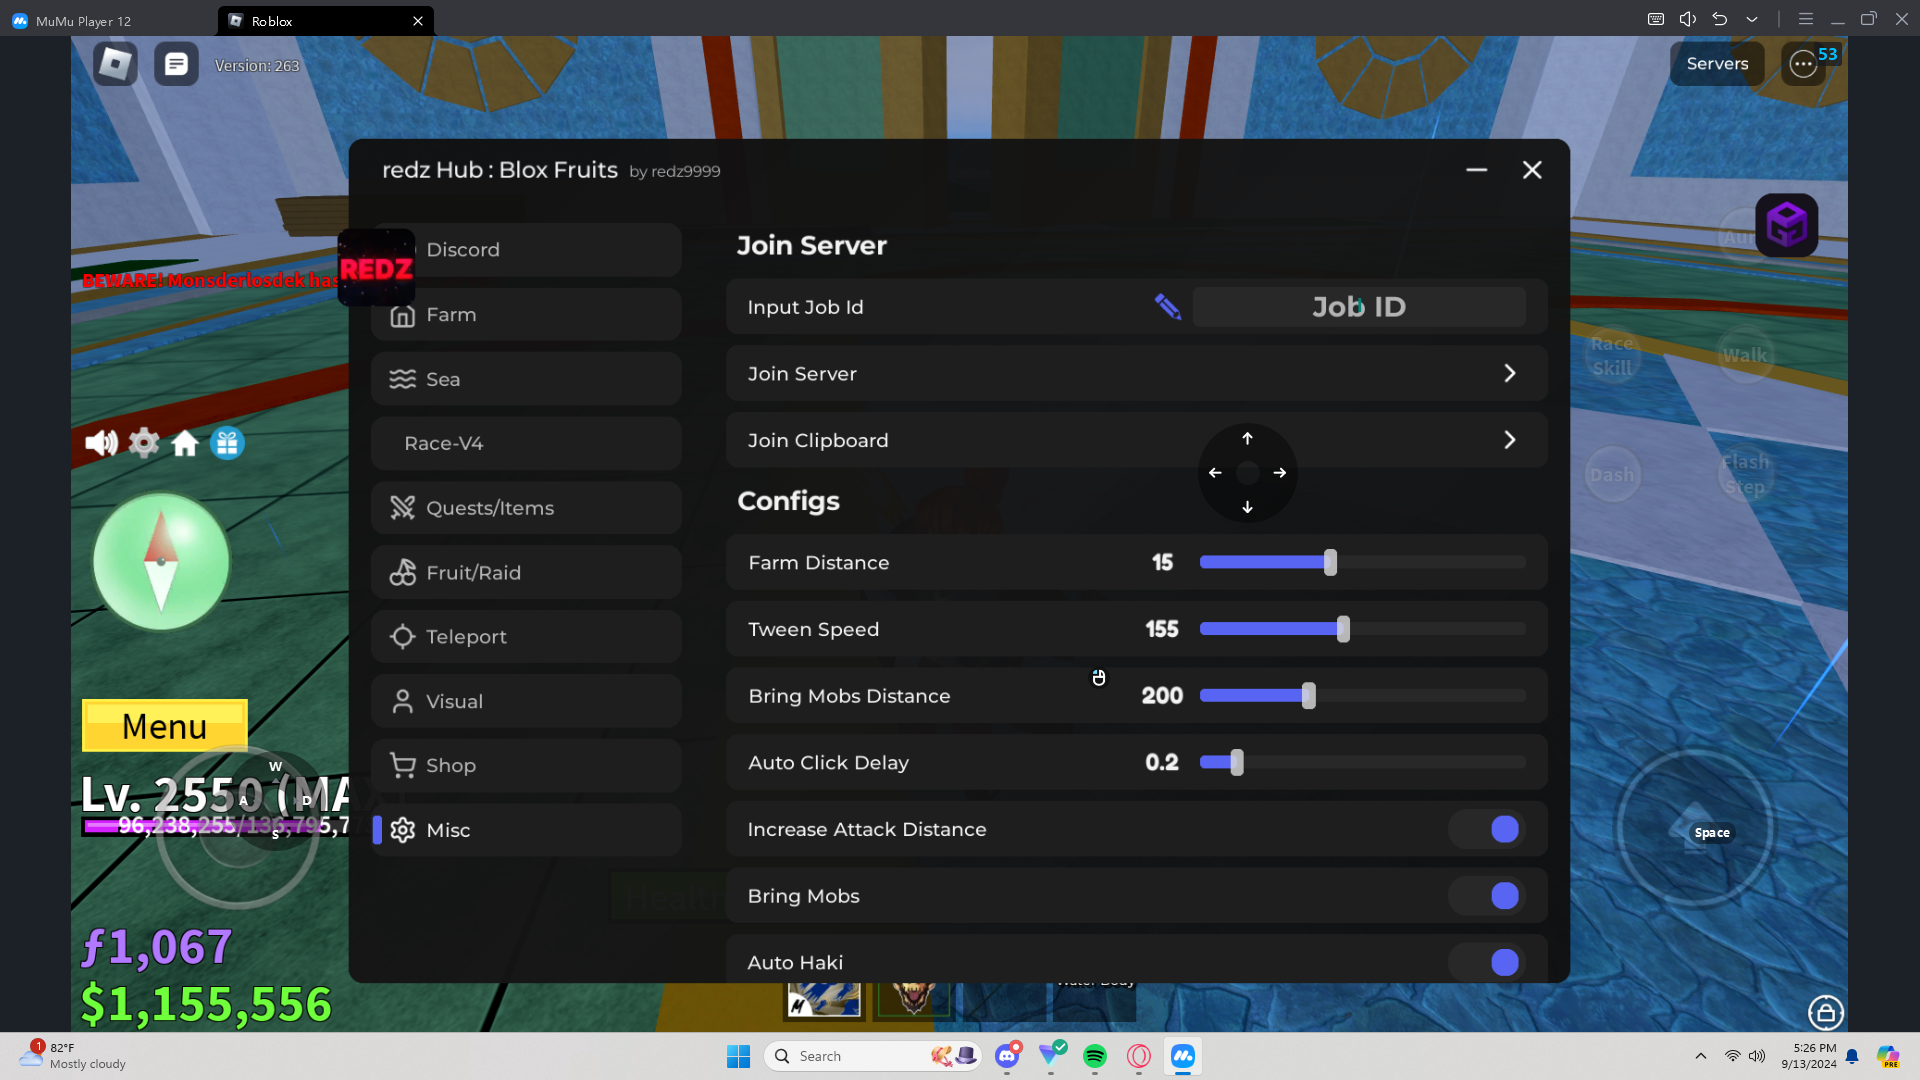1920x1080 pixels.
Task: Open Opera browser from the taskbar
Action: point(1139,1056)
